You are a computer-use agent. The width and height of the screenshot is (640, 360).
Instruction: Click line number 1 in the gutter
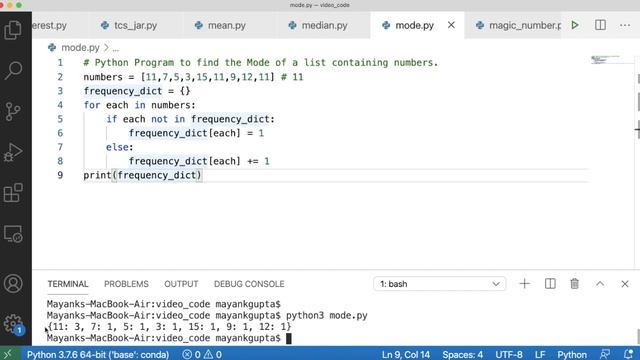point(60,63)
